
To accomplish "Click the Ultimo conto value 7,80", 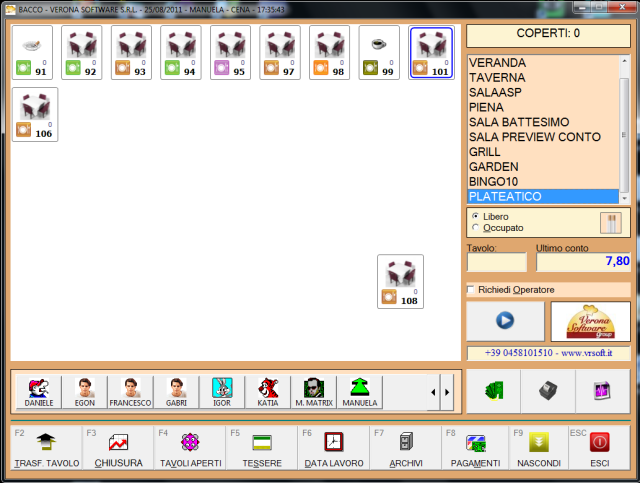I will [583, 262].
